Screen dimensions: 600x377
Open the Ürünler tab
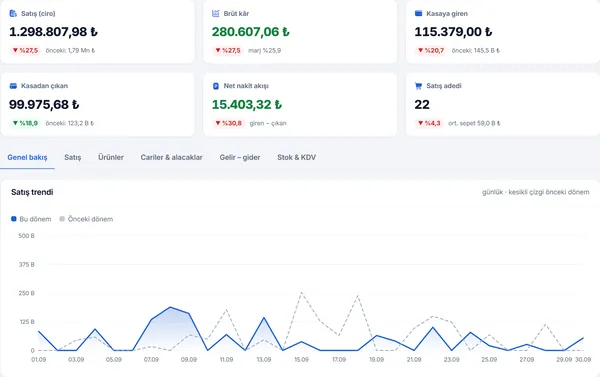111,157
